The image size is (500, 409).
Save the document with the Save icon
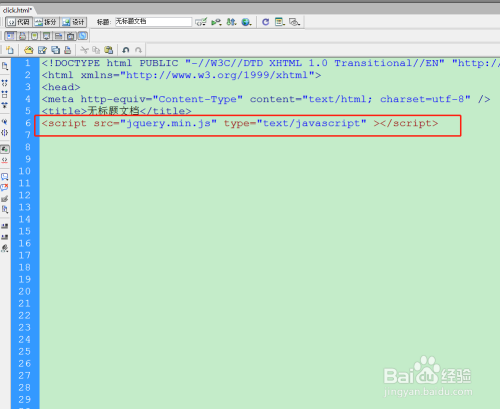[42, 50]
